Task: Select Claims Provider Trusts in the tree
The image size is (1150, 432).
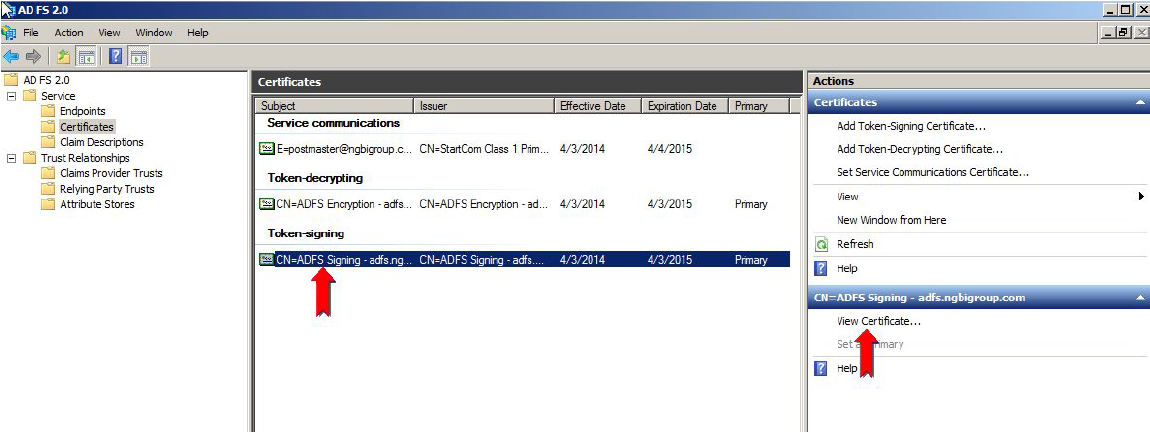Action: [111, 173]
